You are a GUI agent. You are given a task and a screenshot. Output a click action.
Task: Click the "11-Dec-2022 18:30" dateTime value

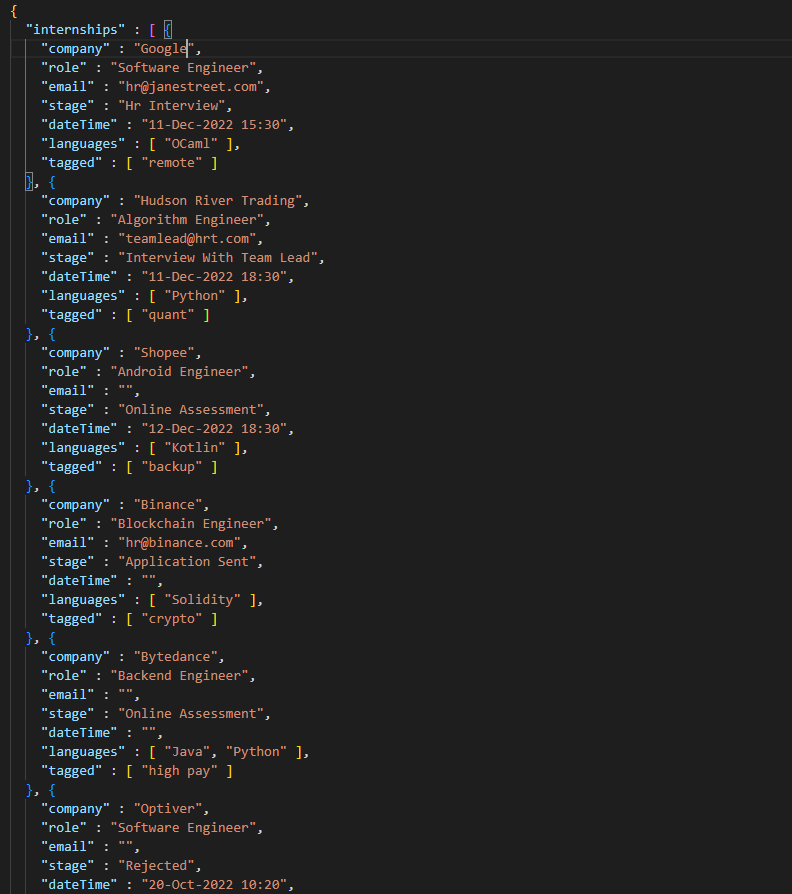(x=214, y=277)
